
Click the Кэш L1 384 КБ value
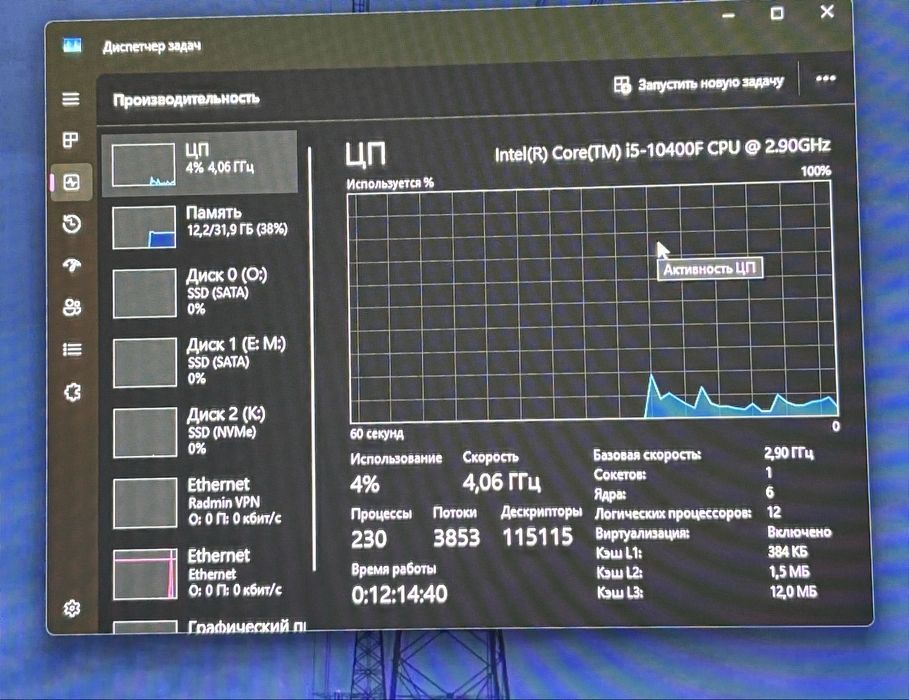(788, 552)
